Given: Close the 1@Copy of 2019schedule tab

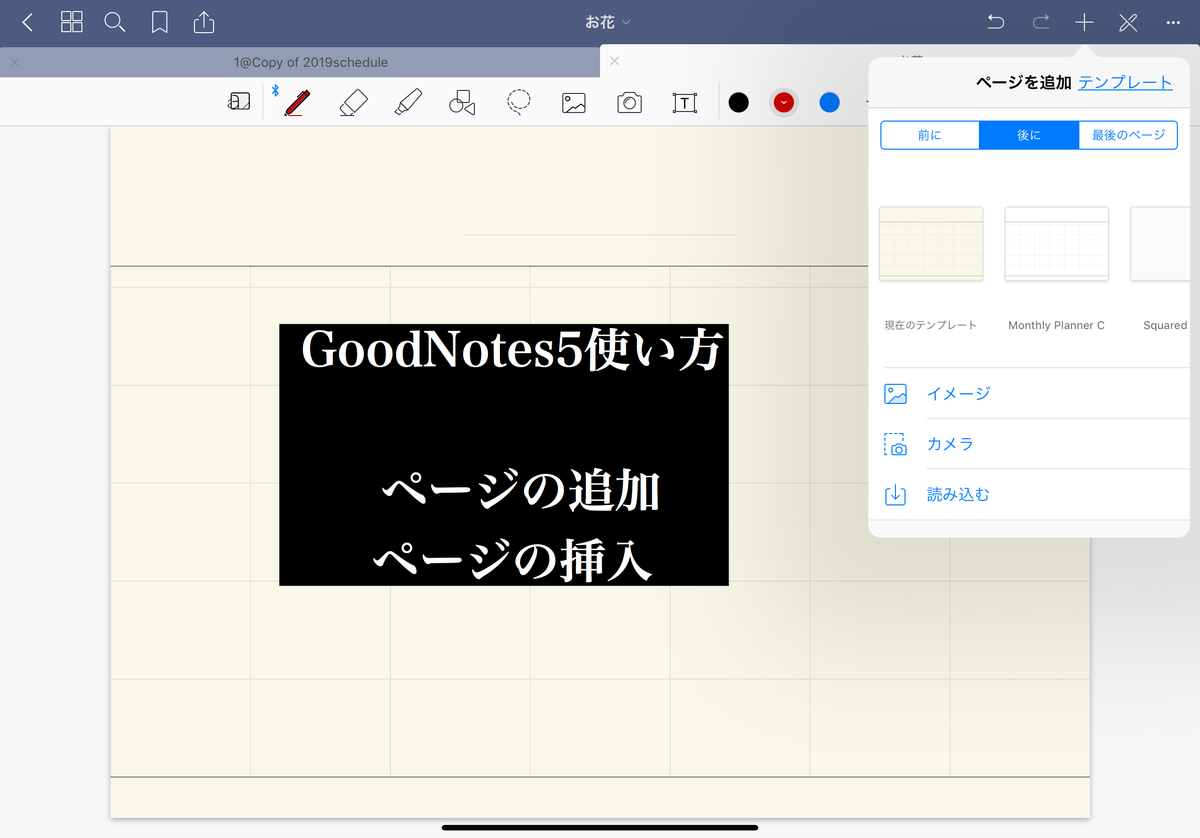Looking at the screenshot, I should (14, 62).
